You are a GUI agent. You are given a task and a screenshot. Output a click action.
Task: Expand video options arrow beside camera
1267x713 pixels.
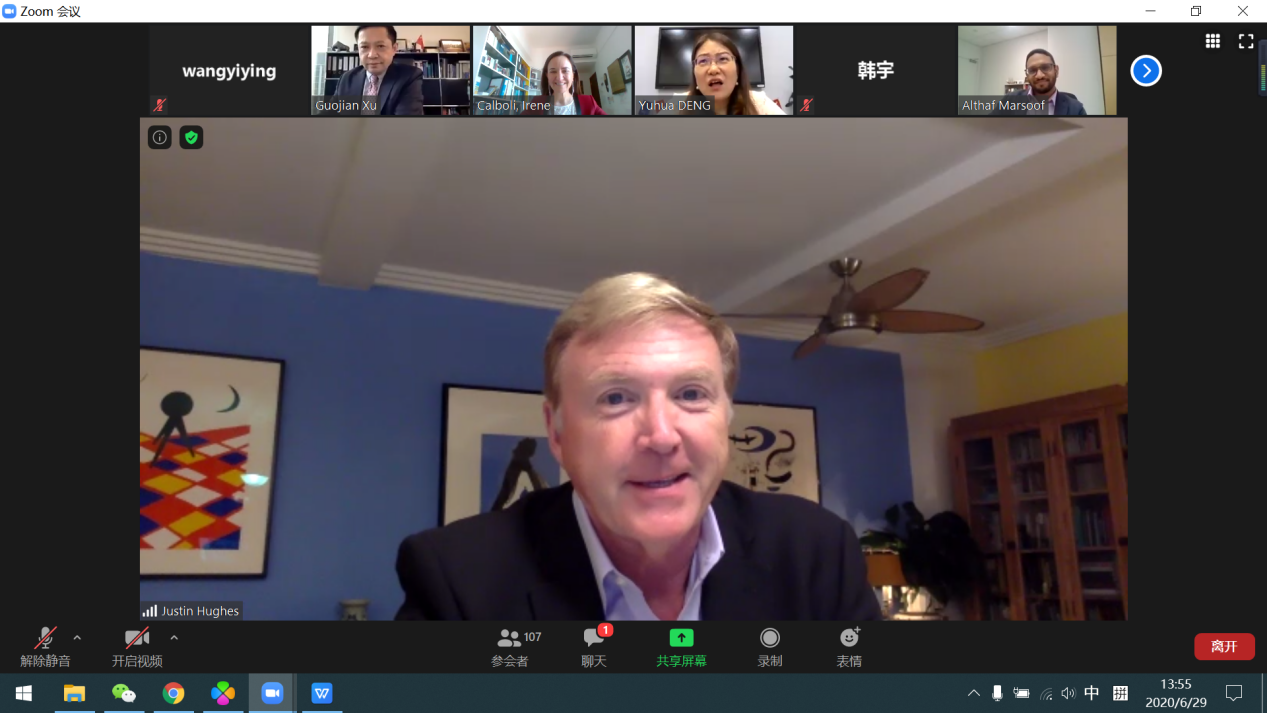(x=174, y=638)
